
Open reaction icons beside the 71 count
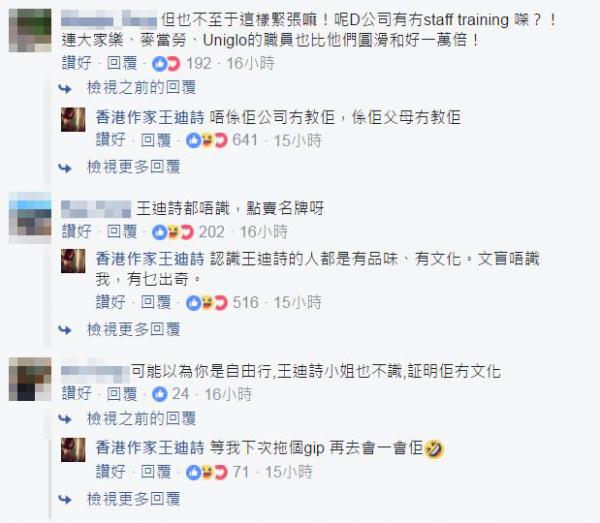click(x=207, y=472)
